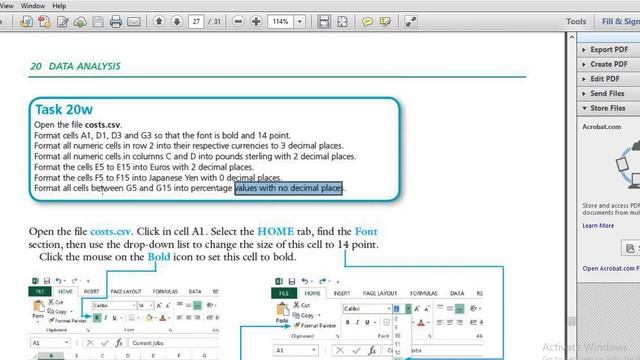The height and width of the screenshot is (360, 640).
Task: Click the '/ 31' total pages label
Action: [x=214, y=22]
